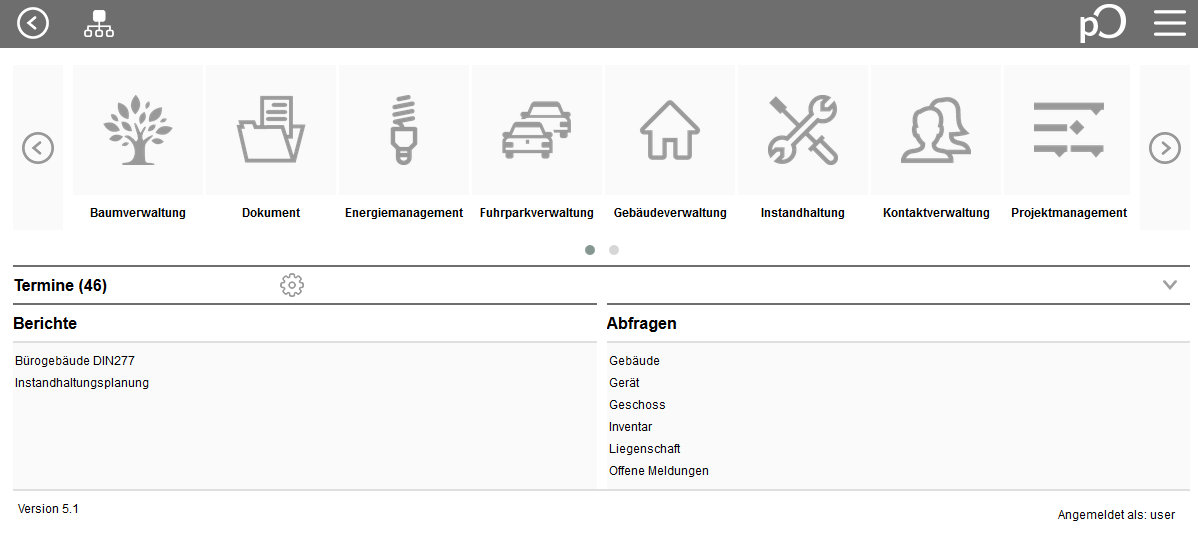Open the Energiemanagement light bulb icon

[404, 129]
